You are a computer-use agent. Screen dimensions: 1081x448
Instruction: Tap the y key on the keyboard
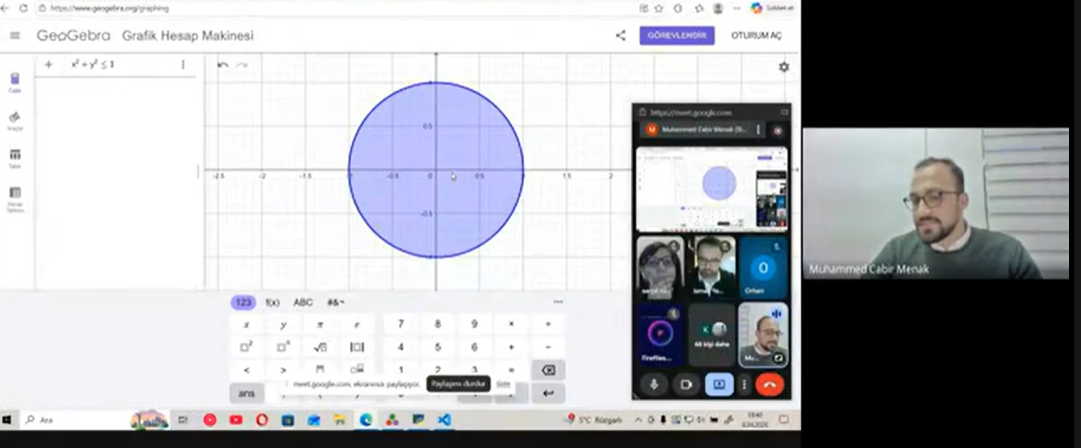(x=283, y=325)
